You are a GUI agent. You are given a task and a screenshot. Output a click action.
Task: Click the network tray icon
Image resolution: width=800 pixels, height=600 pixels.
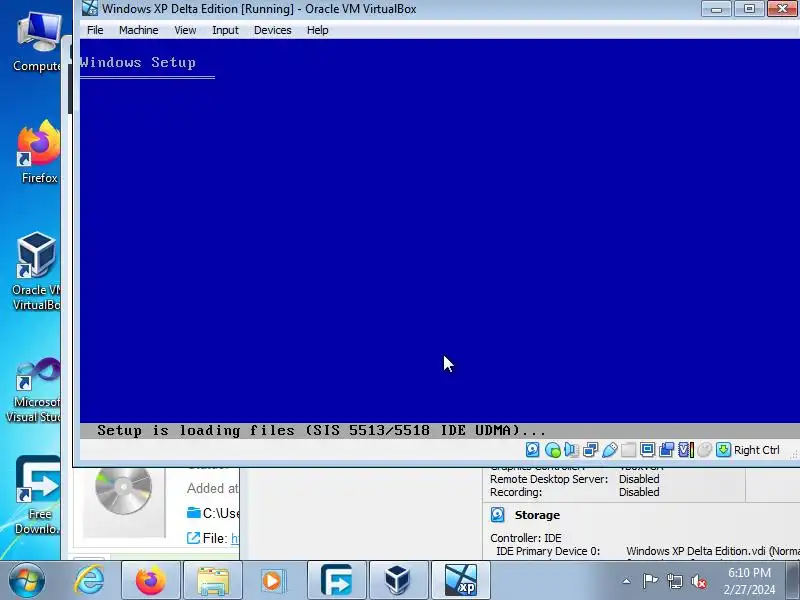(x=675, y=581)
